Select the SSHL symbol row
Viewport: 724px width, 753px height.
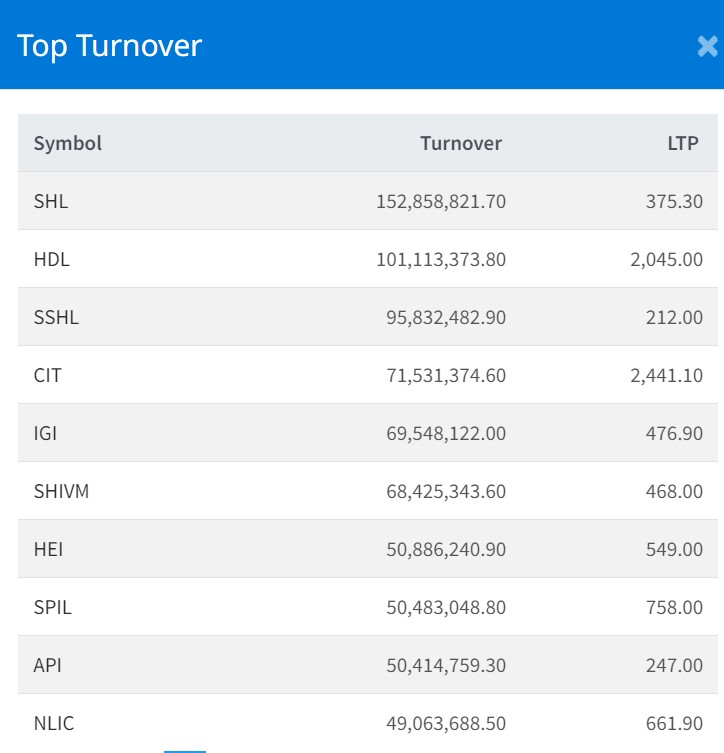click(56, 317)
